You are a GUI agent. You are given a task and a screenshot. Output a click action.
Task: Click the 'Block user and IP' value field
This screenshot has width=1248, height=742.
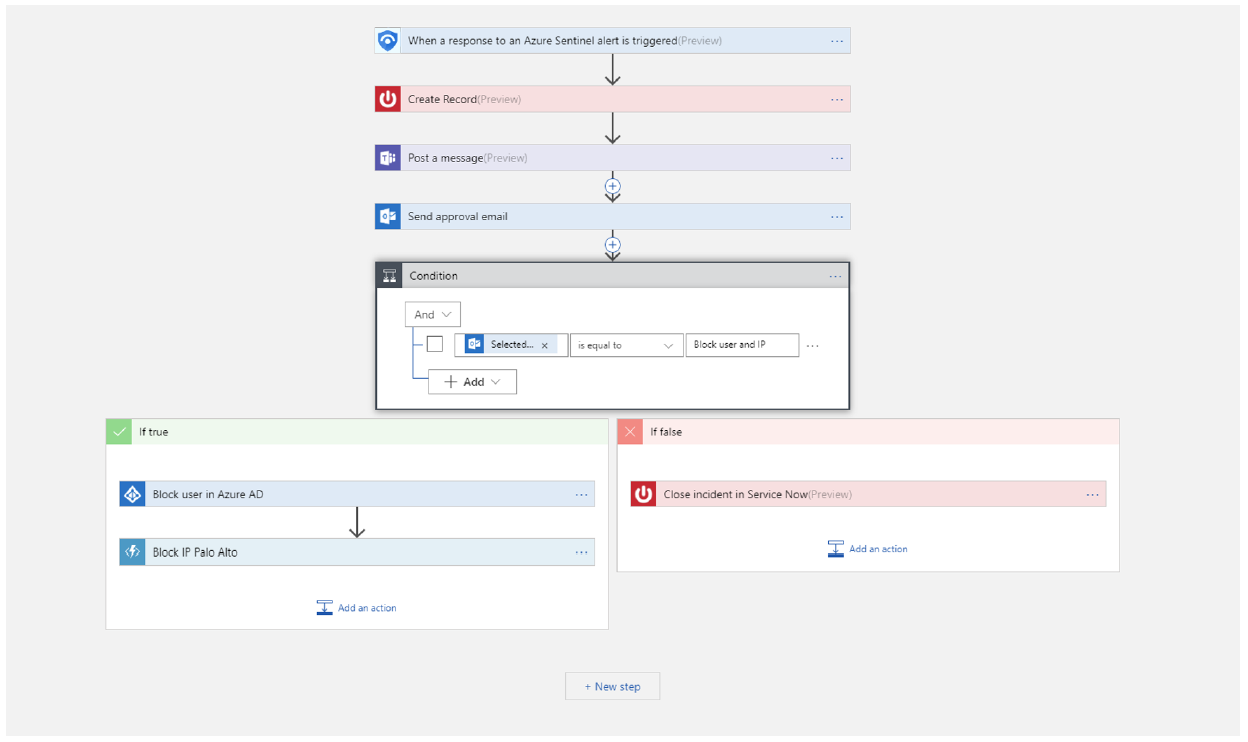point(741,345)
